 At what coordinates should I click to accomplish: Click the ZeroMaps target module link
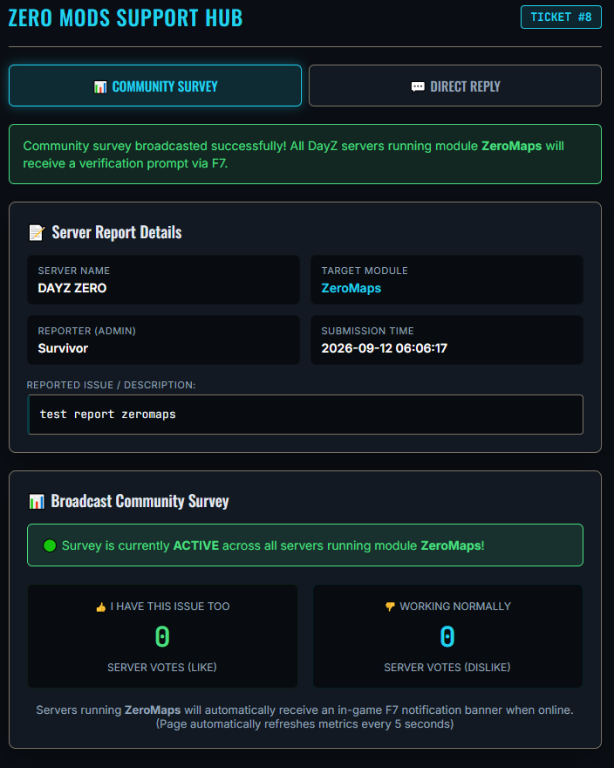point(351,288)
